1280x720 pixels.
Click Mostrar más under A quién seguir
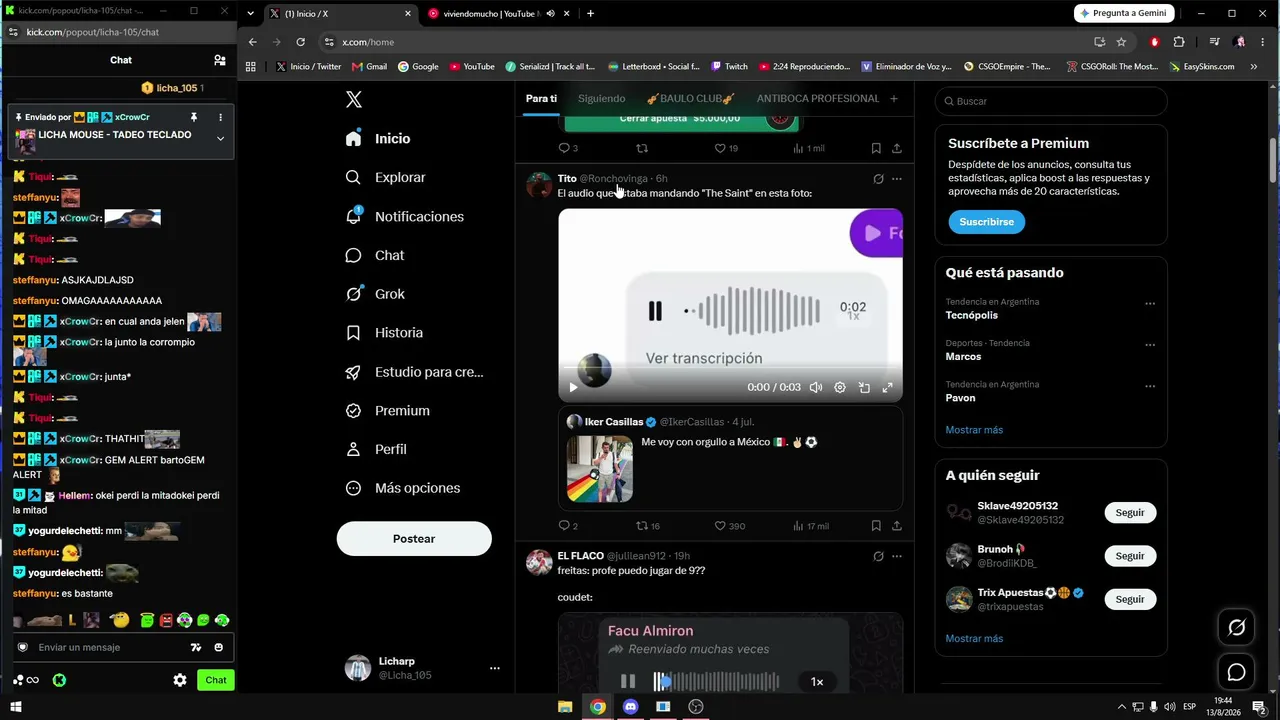[x=974, y=638]
